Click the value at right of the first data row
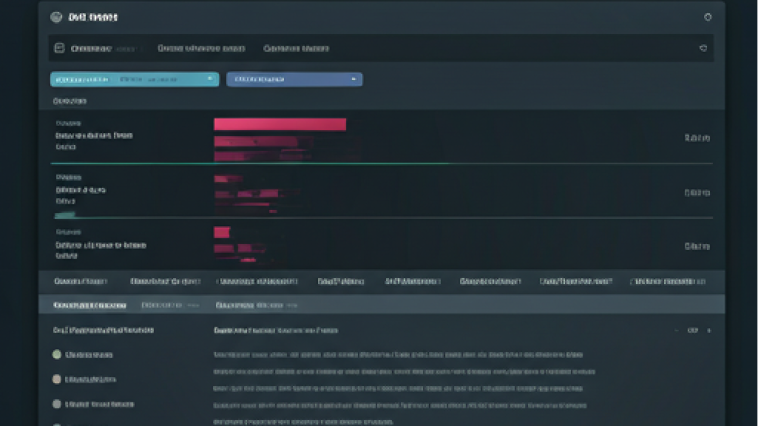 [x=697, y=137]
